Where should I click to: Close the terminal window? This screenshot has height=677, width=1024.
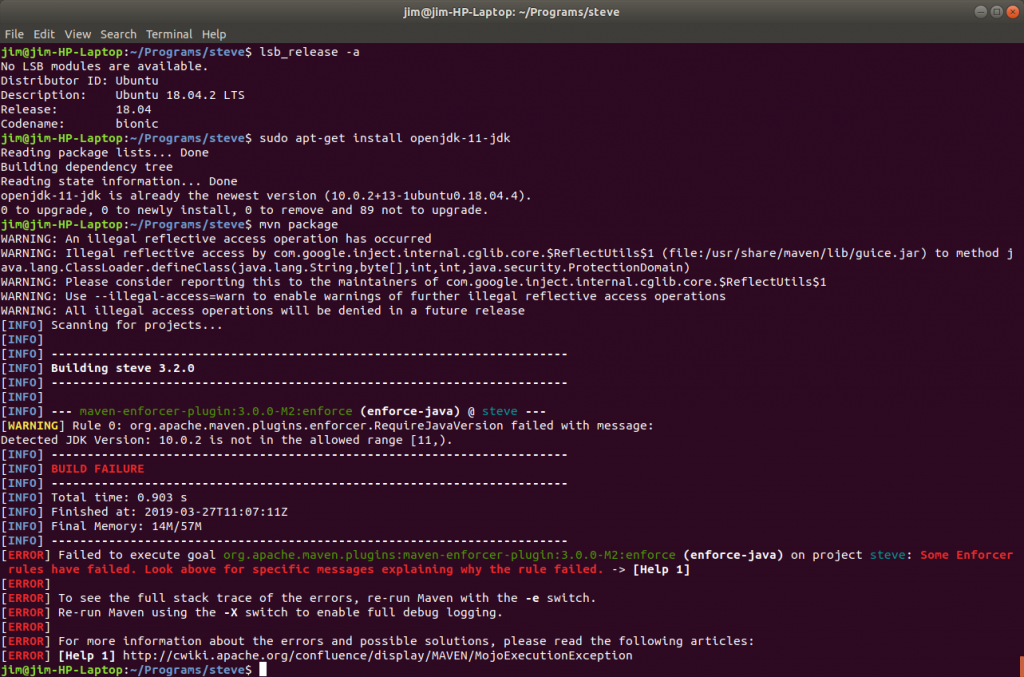[1012, 12]
